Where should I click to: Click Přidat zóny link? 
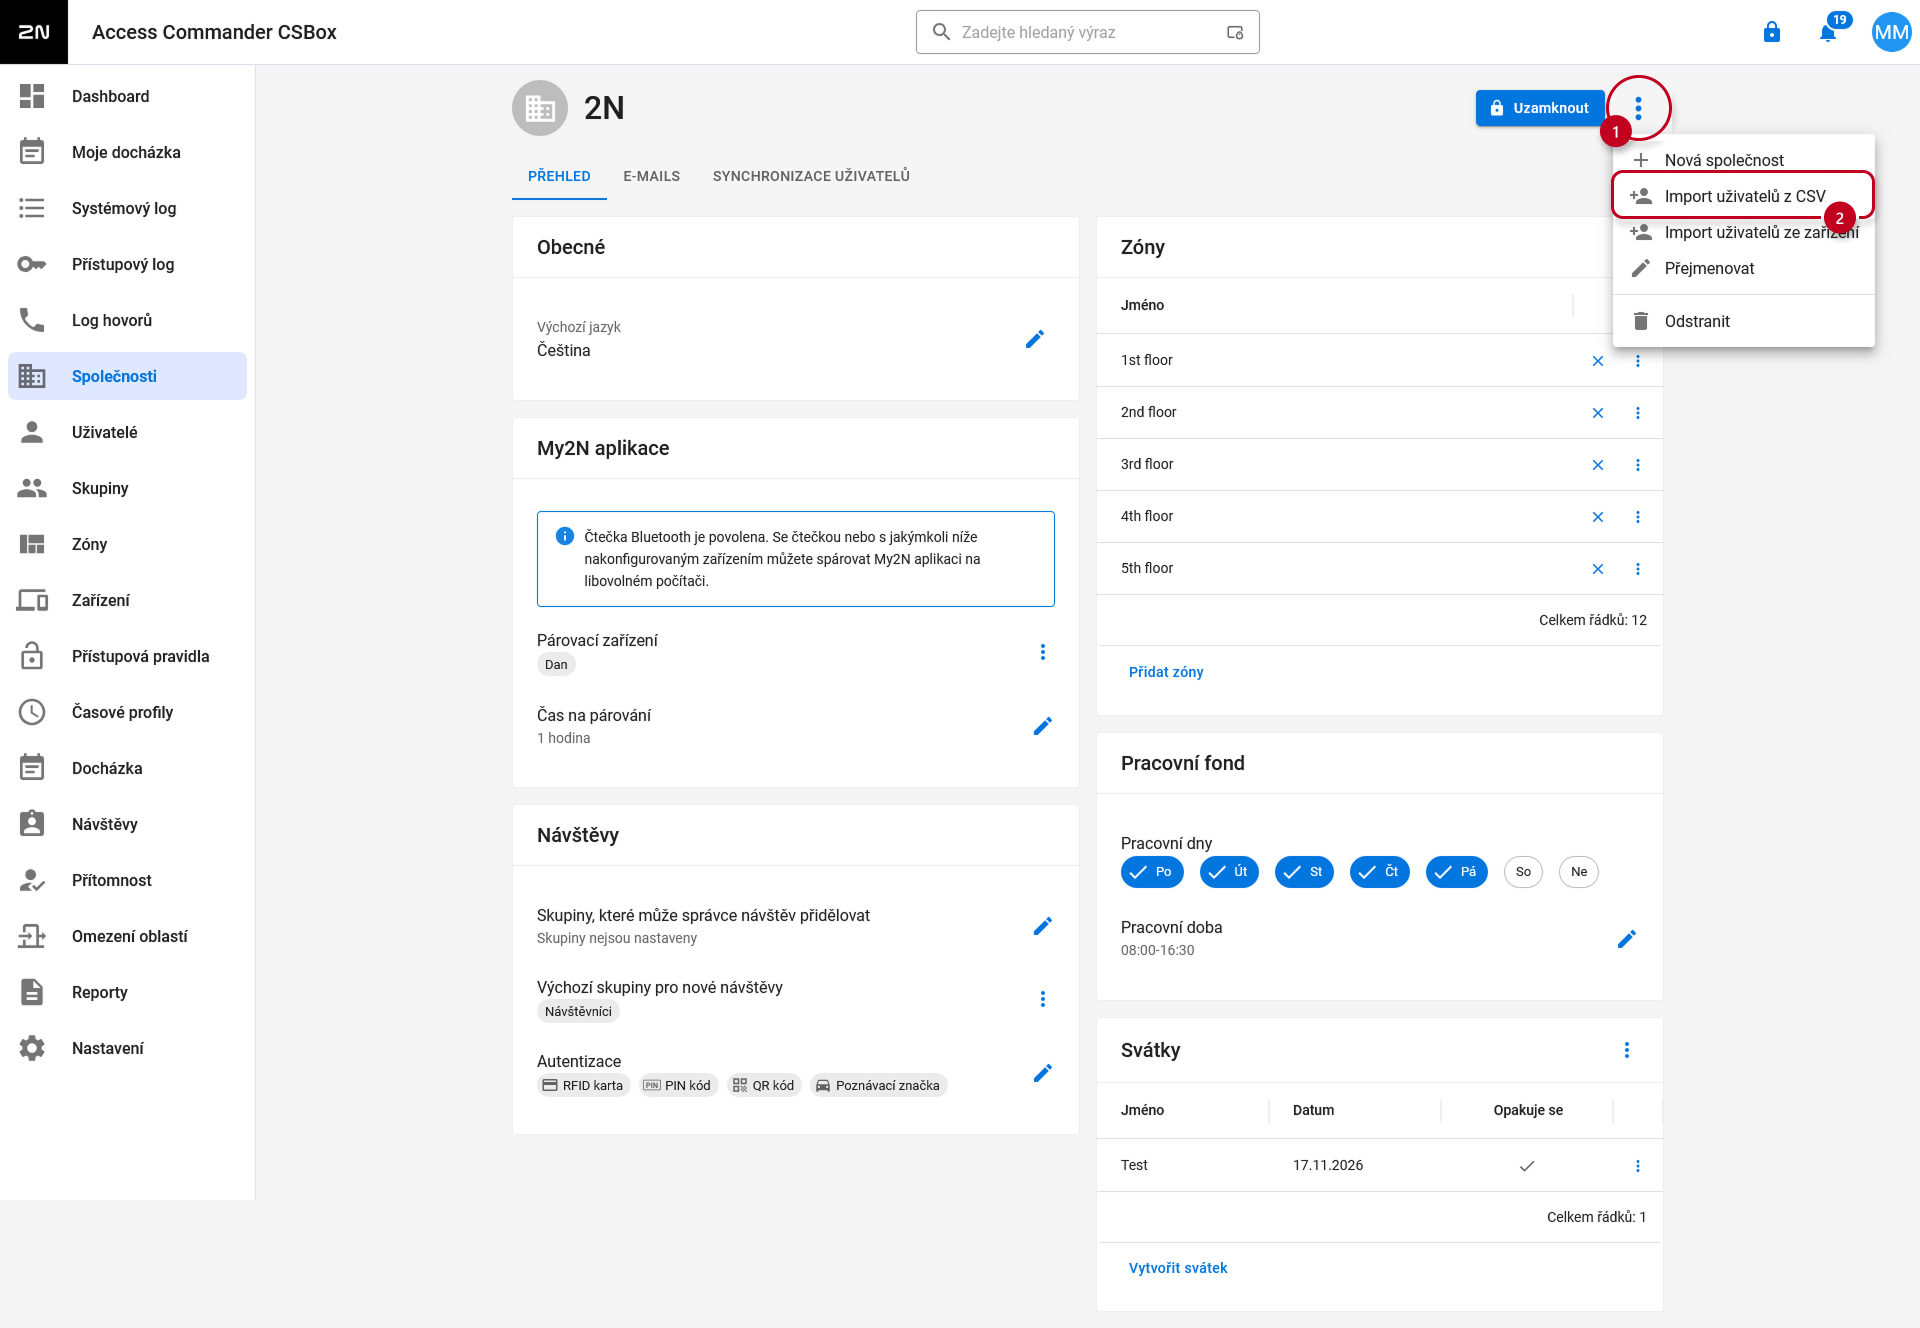[x=1166, y=672]
